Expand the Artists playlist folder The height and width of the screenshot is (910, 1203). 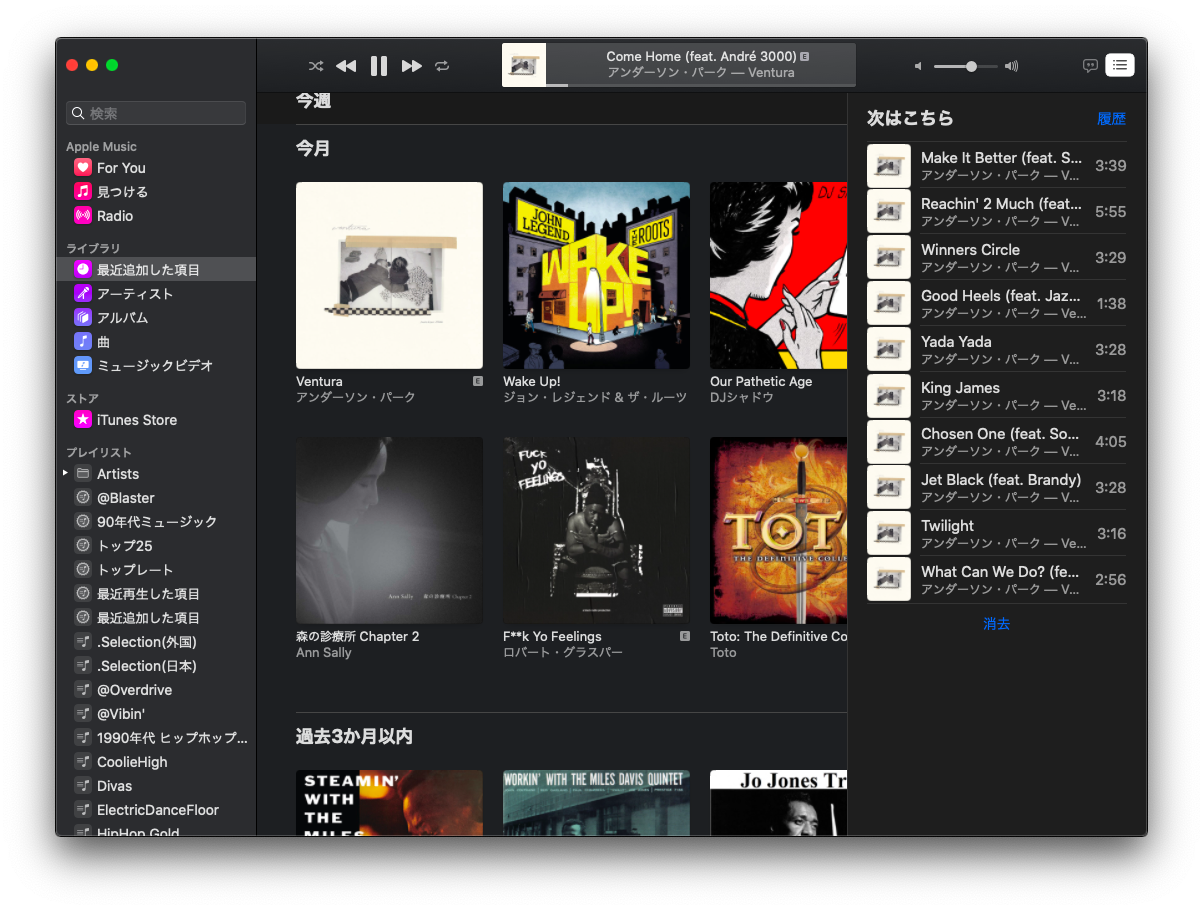point(66,473)
